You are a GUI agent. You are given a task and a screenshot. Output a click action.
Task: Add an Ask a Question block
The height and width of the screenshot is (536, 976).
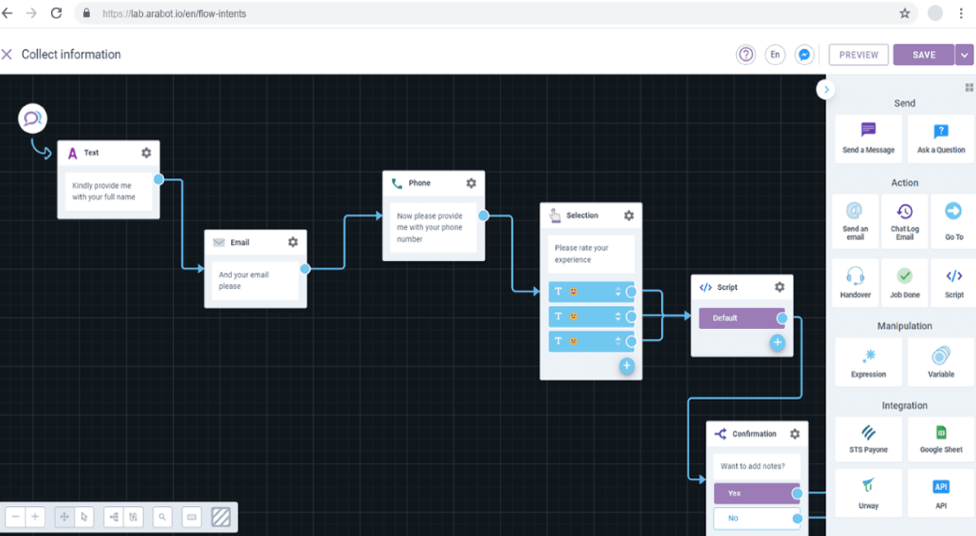point(941,138)
